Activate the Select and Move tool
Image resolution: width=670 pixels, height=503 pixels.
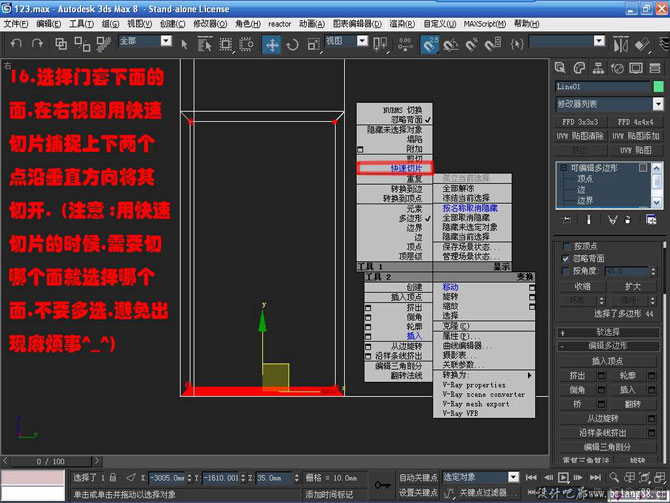click(272, 44)
